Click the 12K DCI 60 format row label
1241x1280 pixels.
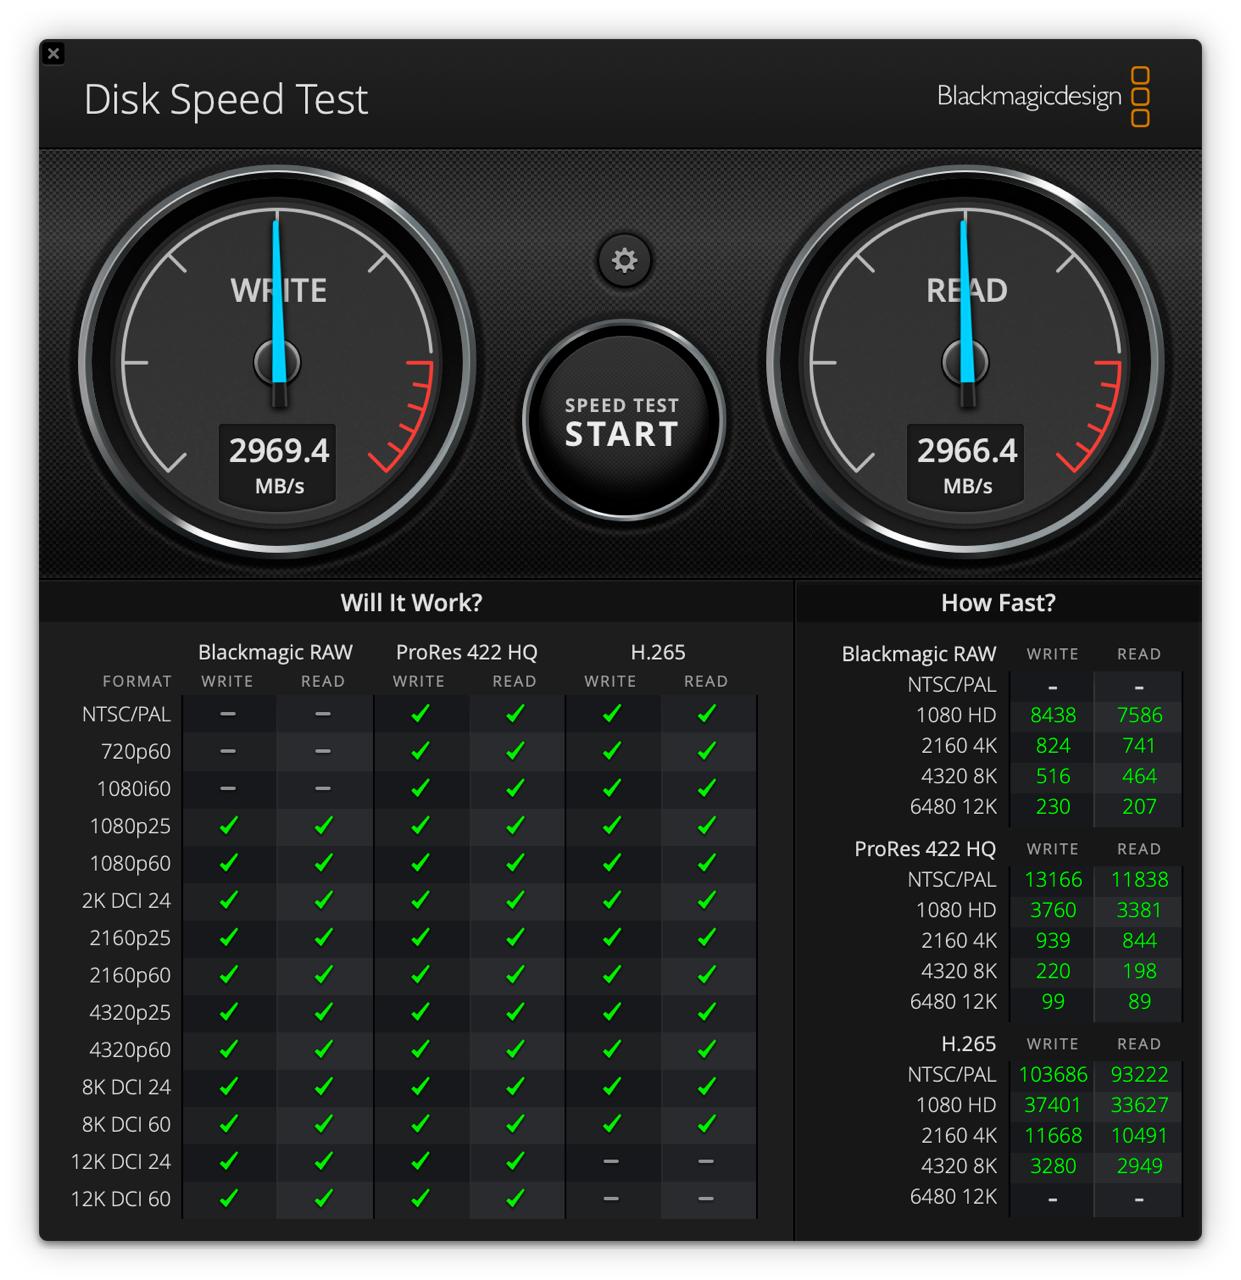coord(121,1198)
